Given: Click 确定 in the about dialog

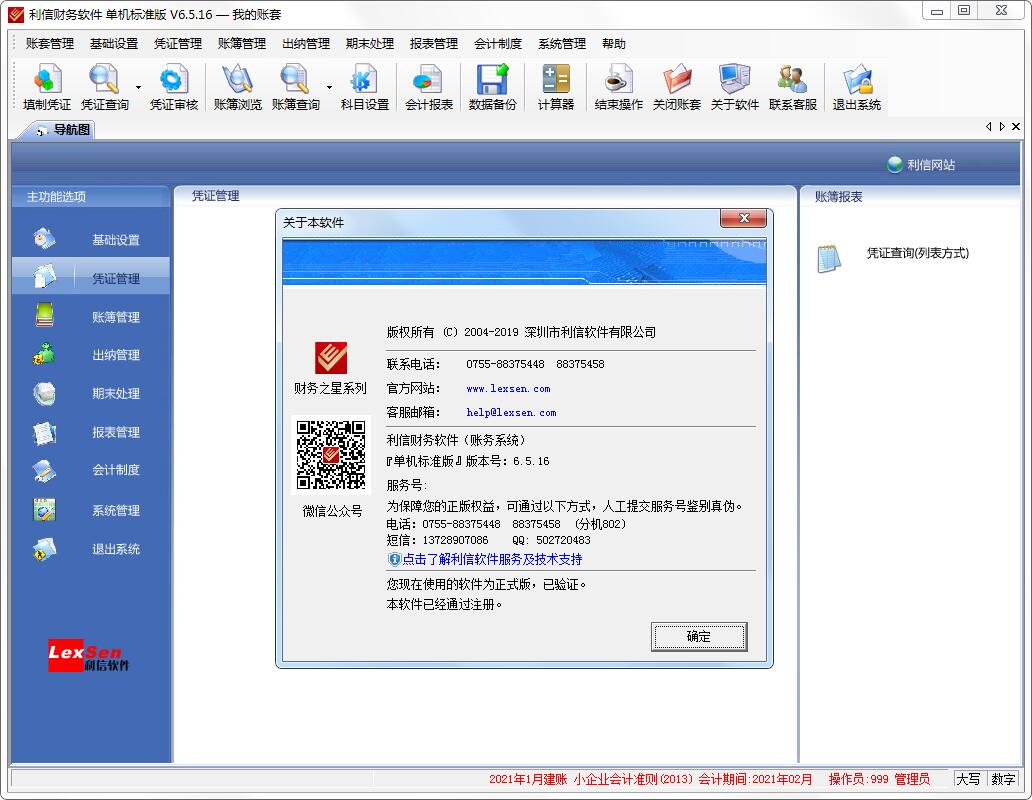Looking at the screenshot, I should point(699,636).
